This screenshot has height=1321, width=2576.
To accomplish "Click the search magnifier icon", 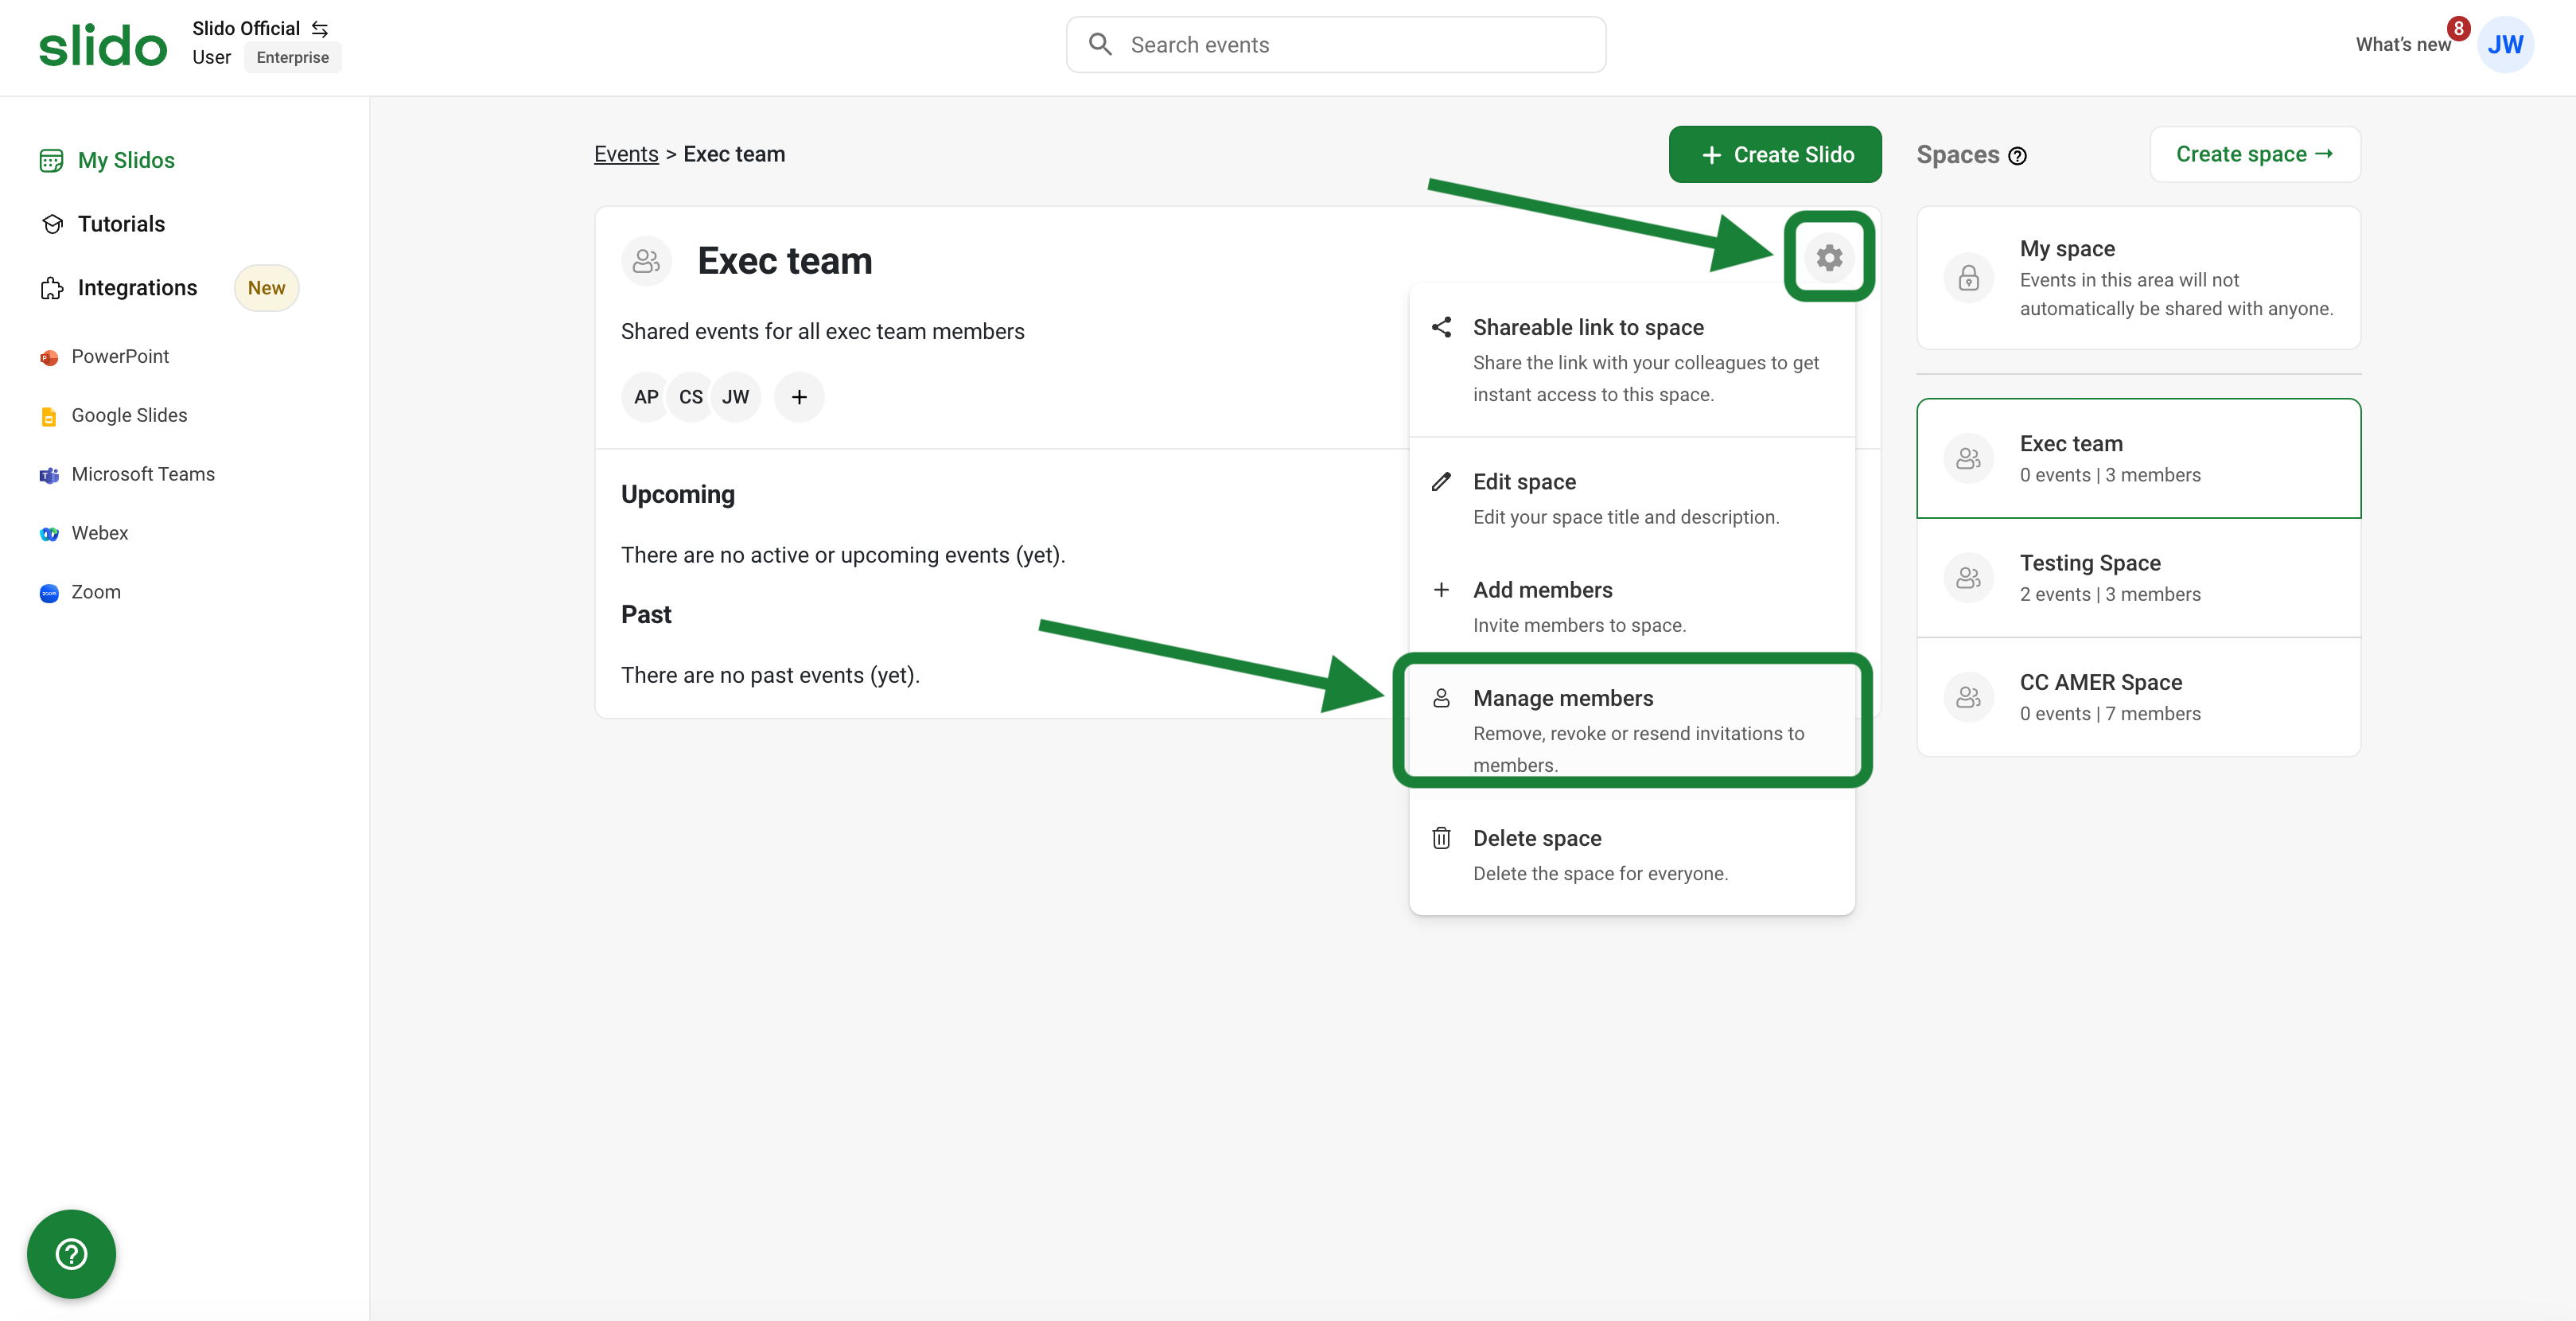I will [x=1100, y=44].
